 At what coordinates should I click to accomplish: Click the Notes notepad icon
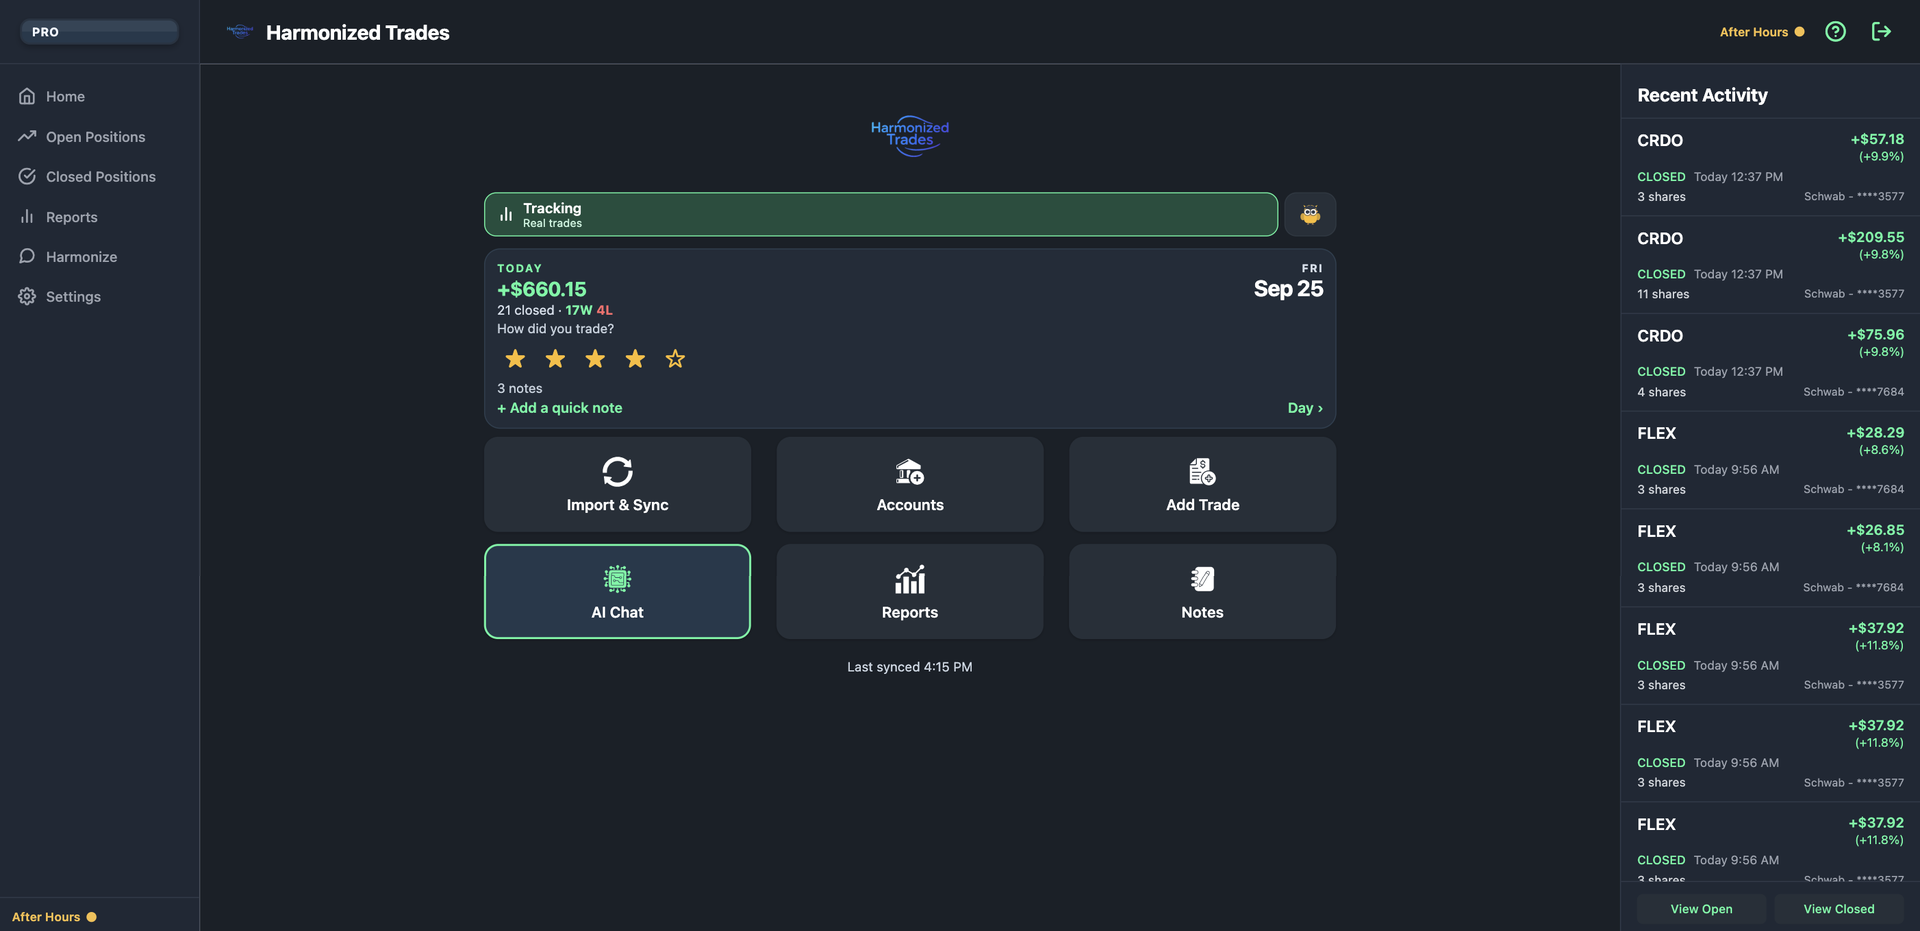tap(1202, 578)
